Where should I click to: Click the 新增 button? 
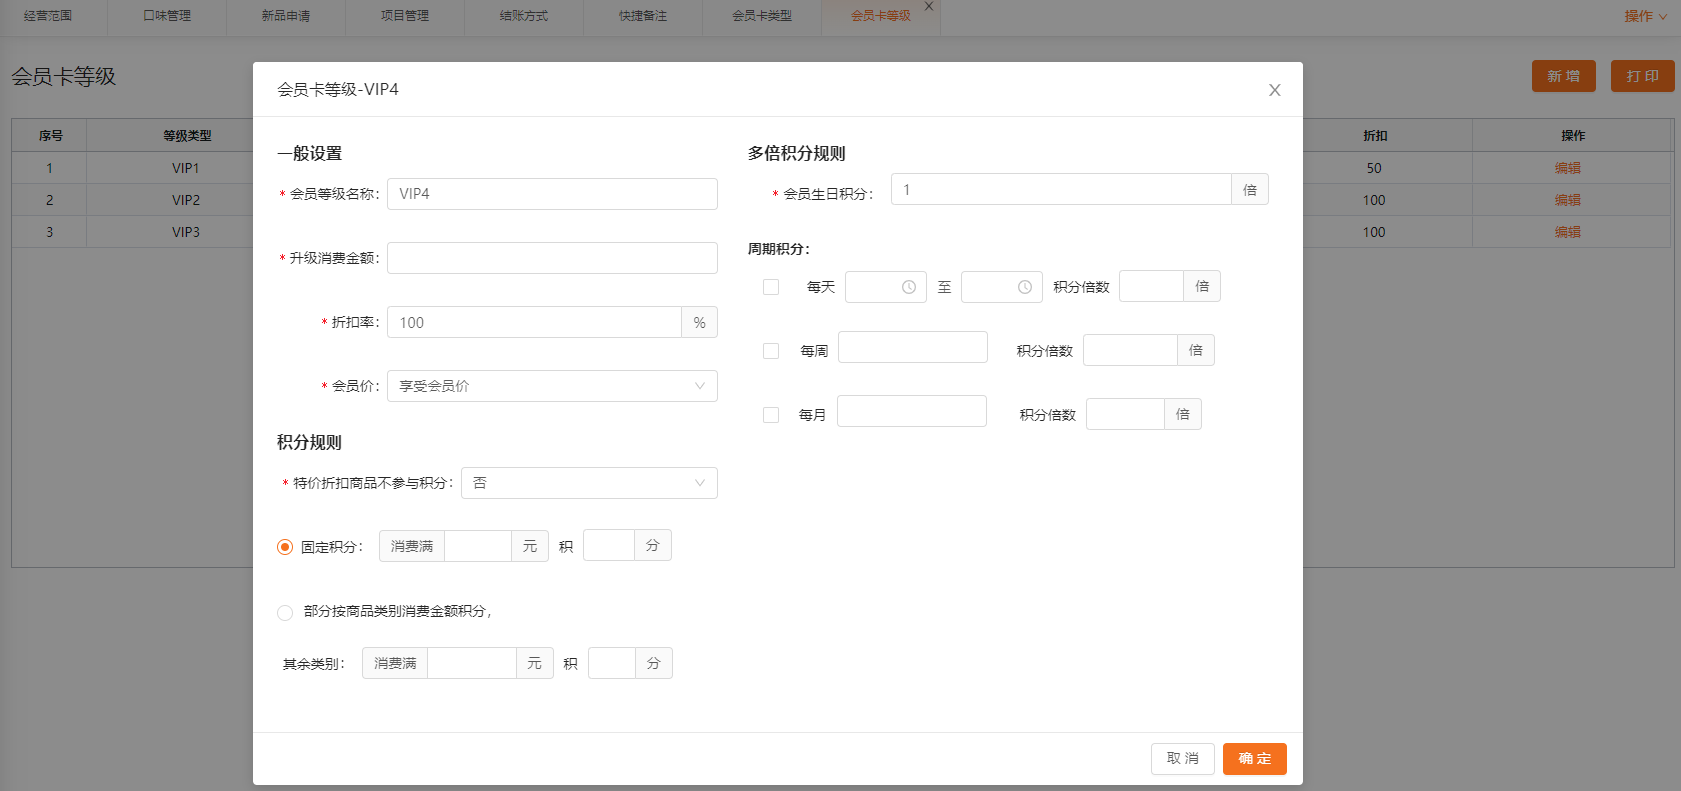[x=1564, y=76]
